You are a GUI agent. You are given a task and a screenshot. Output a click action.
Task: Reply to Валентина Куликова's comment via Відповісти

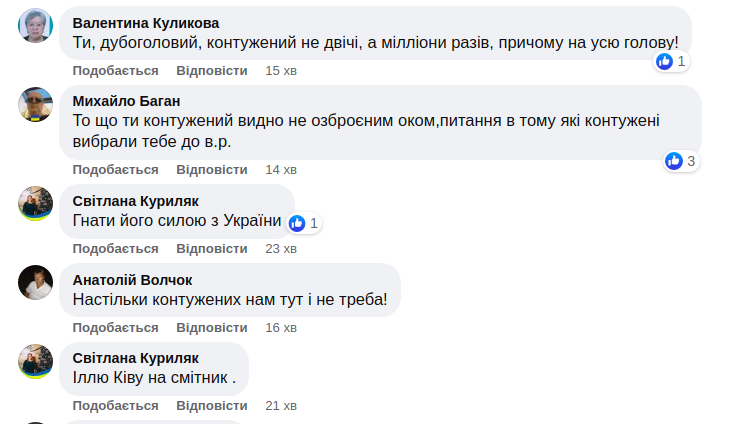211,71
